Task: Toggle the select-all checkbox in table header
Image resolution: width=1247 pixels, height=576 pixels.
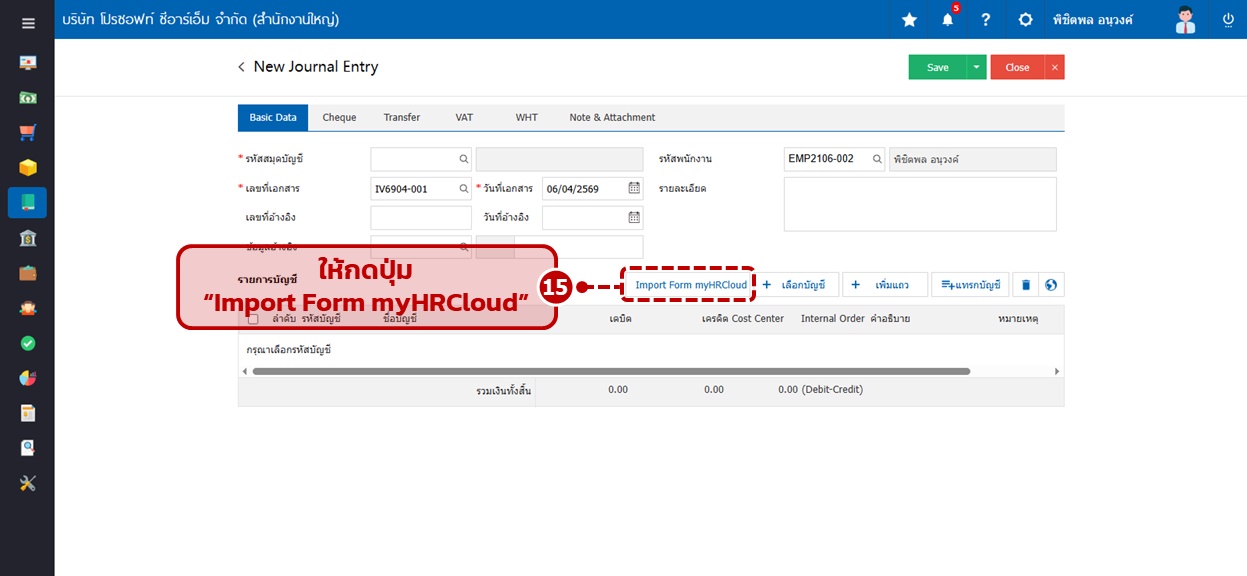Action: point(253,319)
